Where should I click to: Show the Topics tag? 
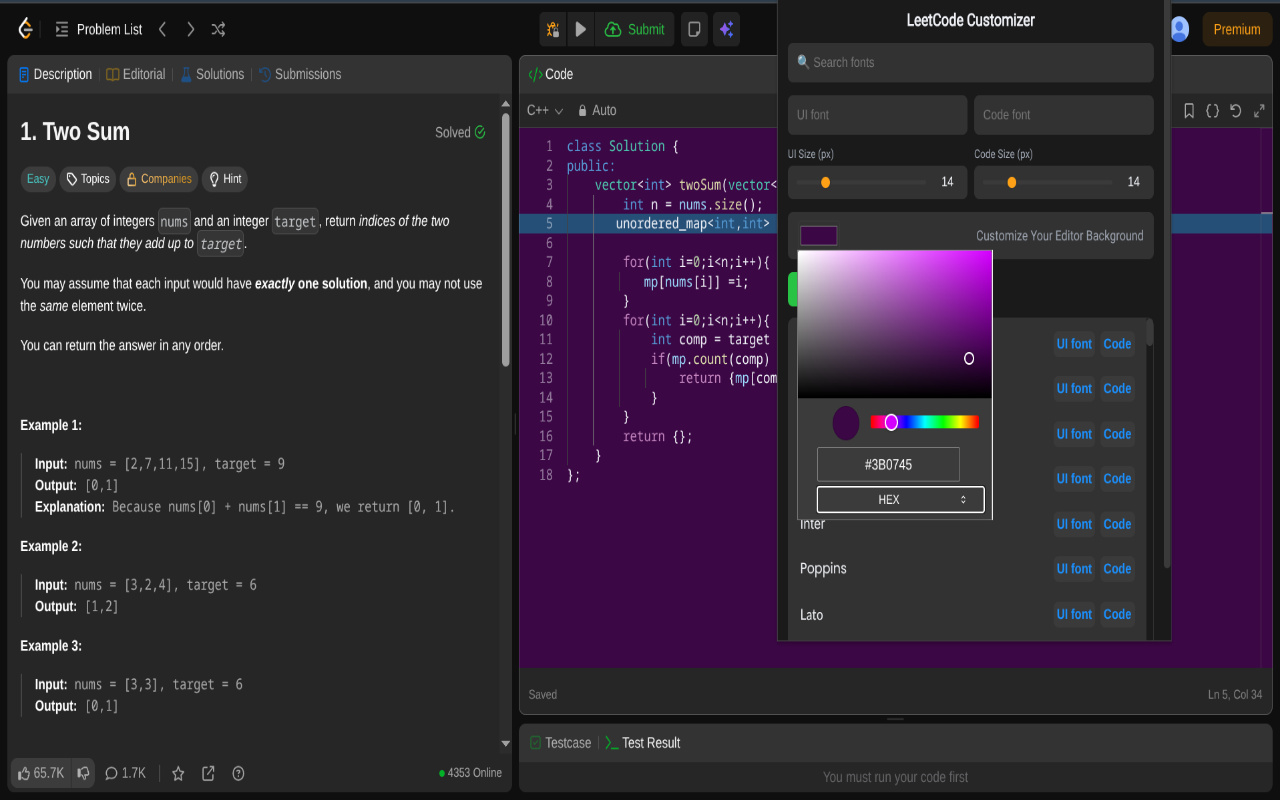coord(88,179)
